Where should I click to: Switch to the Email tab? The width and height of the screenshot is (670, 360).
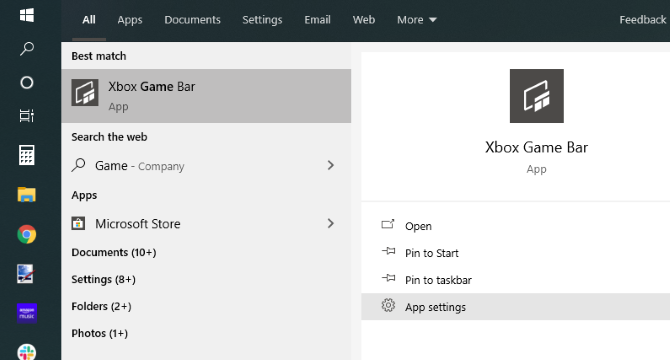[317, 20]
